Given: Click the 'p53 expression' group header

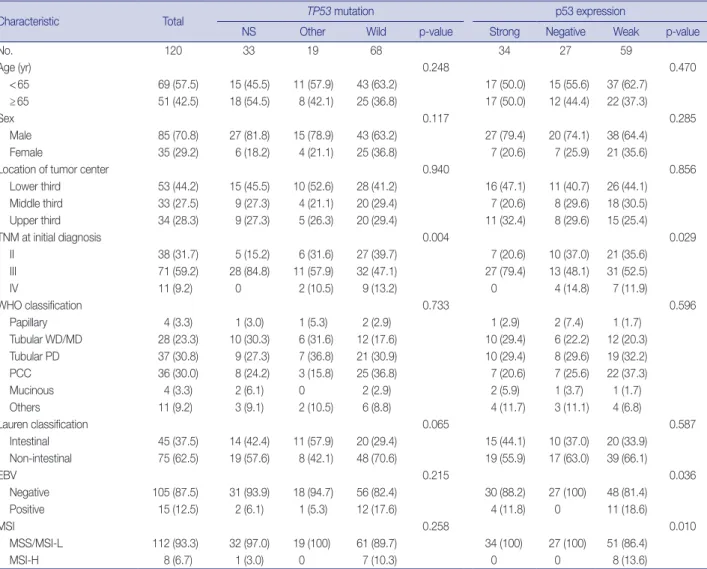Looking at the screenshot, I should [x=590, y=11].
